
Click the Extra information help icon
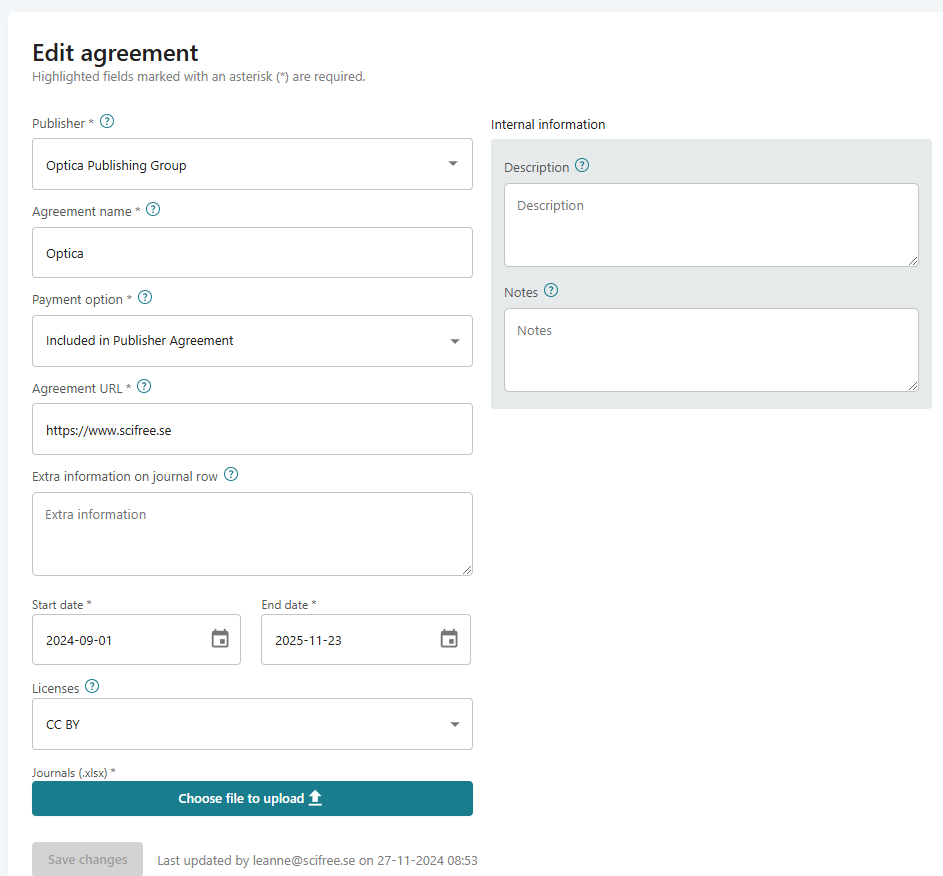231,474
